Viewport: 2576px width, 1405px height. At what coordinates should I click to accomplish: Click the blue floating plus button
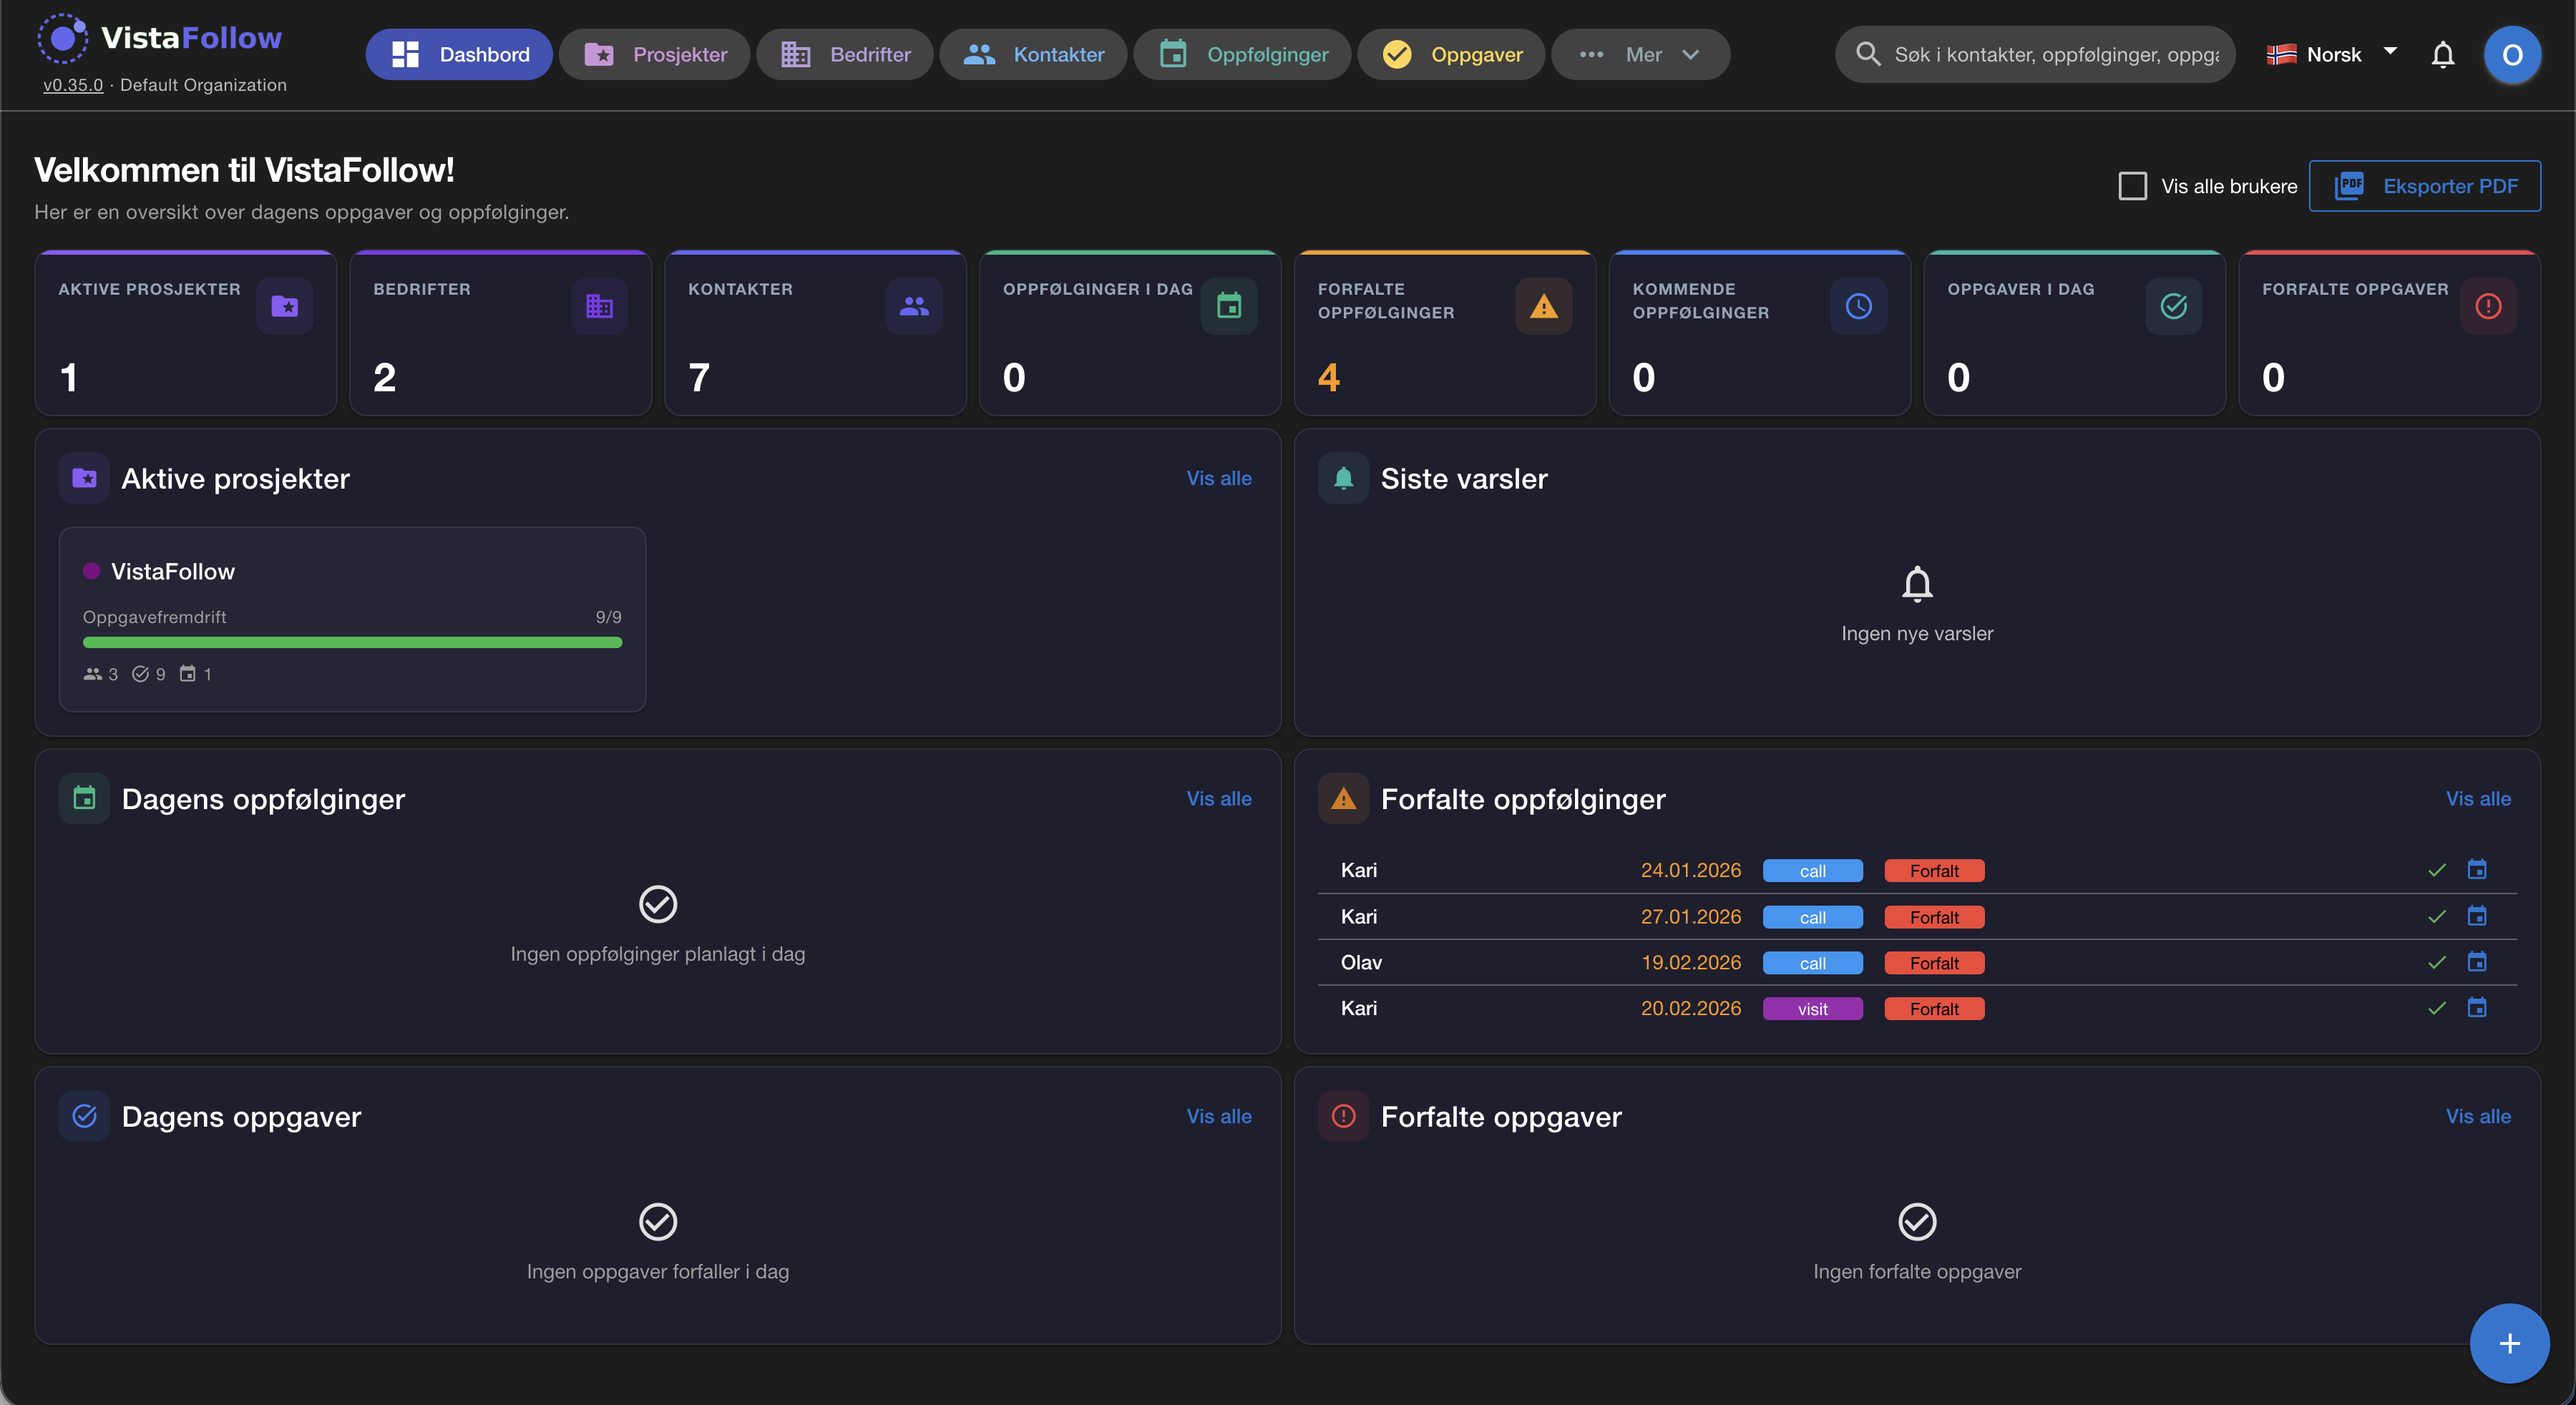click(2508, 1343)
